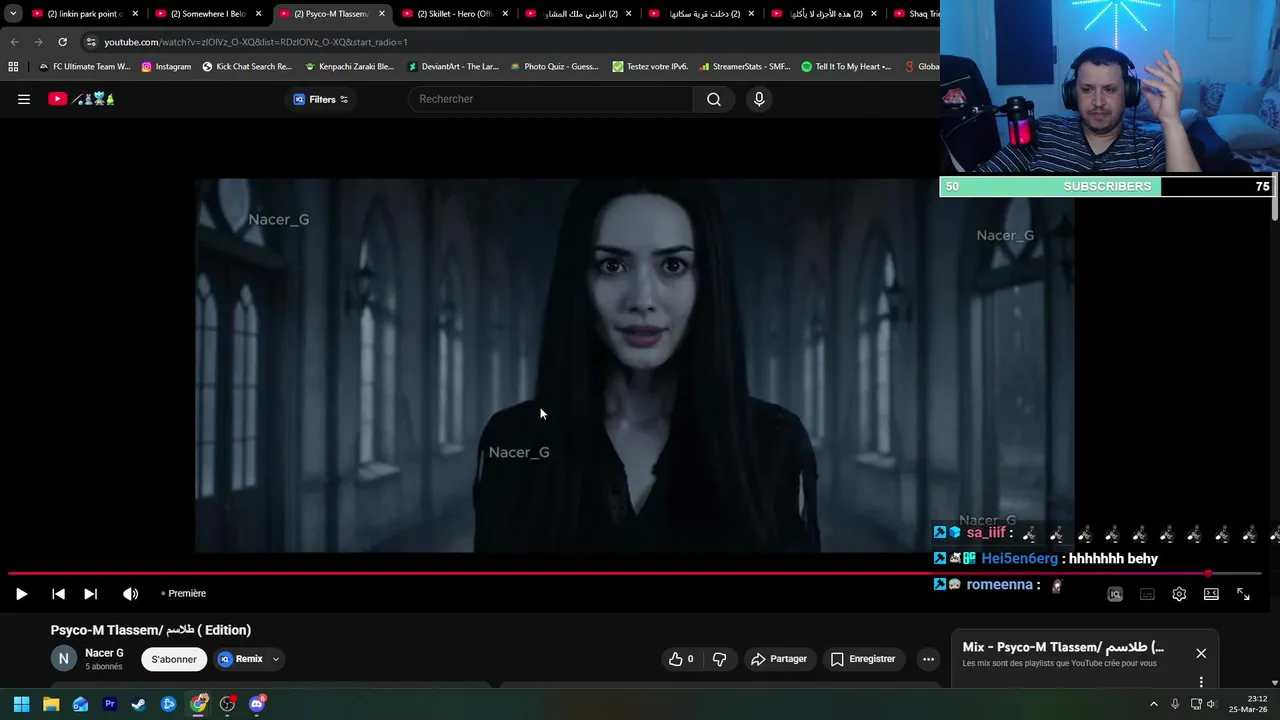View site information icon in address bar
The height and width of the screenshot is (720, 1280).
91,42
